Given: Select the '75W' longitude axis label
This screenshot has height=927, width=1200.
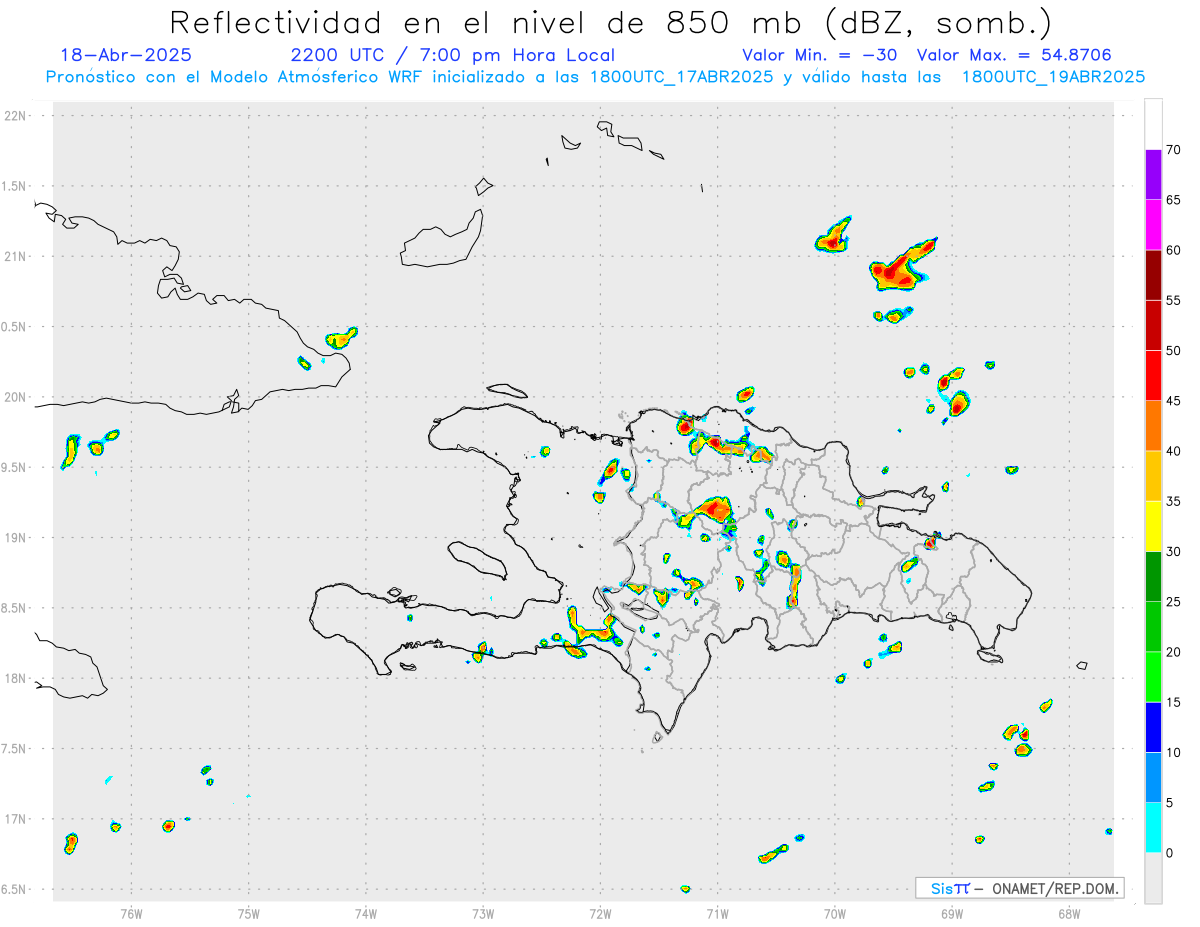Looking at the screenshot, I should coord(249,913).
